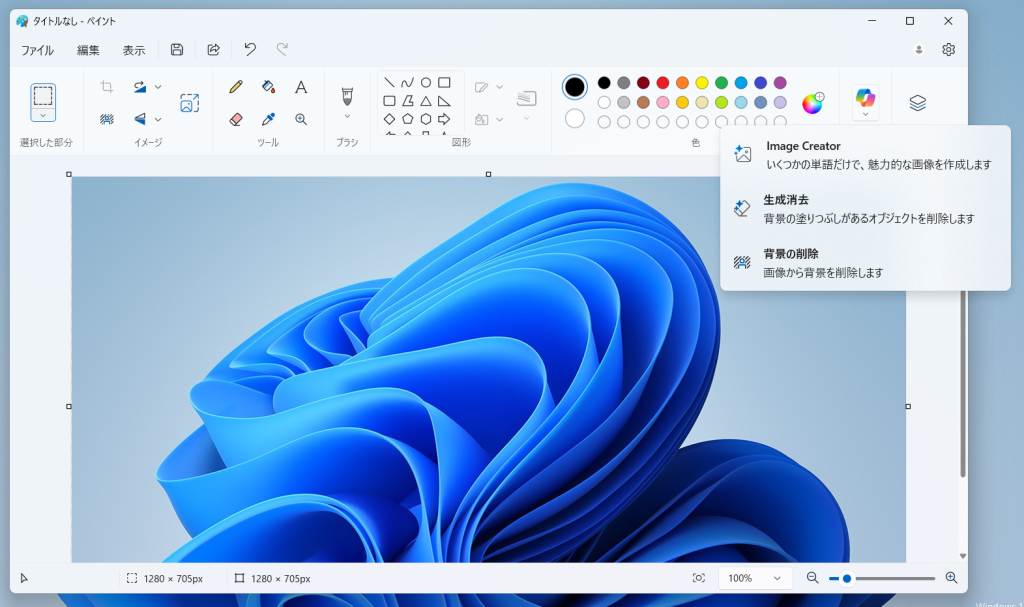Pick the purple palette swatch
1024x607 pixels.
point(780,83)
